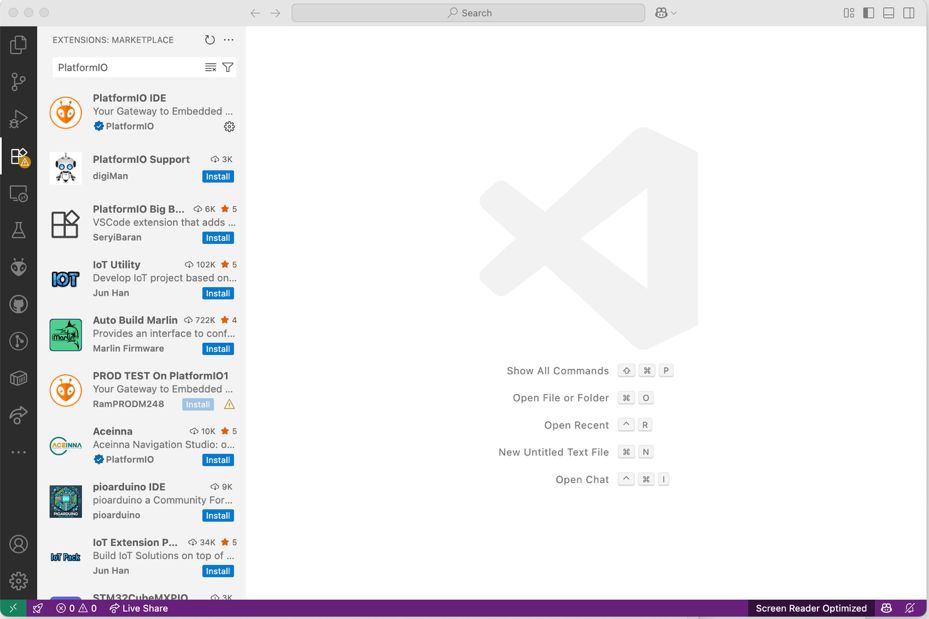Click the Live Share status bar item
929x619 pixels.
point(139,608)
